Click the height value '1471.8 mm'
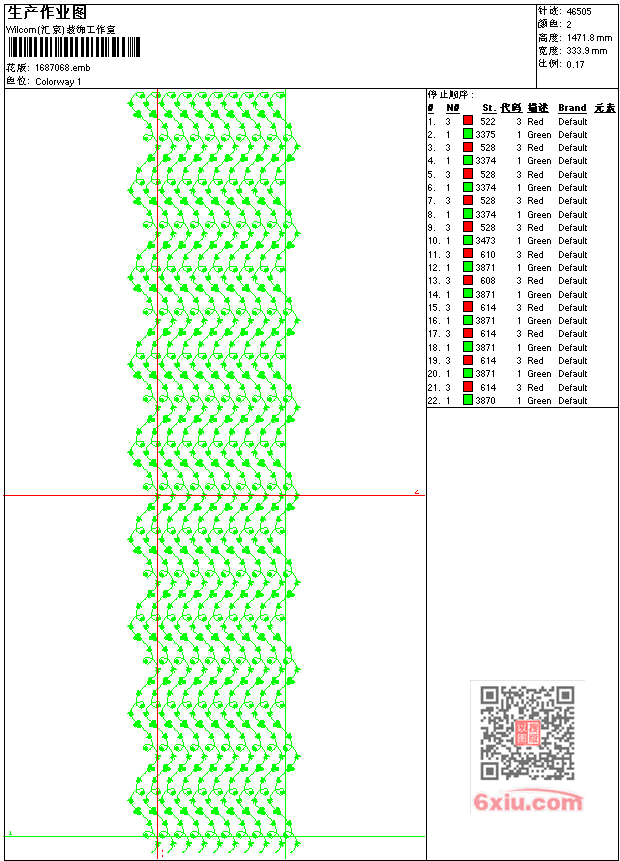Image resolution: width=620 pixels, height=861 pixels. (x=589, y=38)
